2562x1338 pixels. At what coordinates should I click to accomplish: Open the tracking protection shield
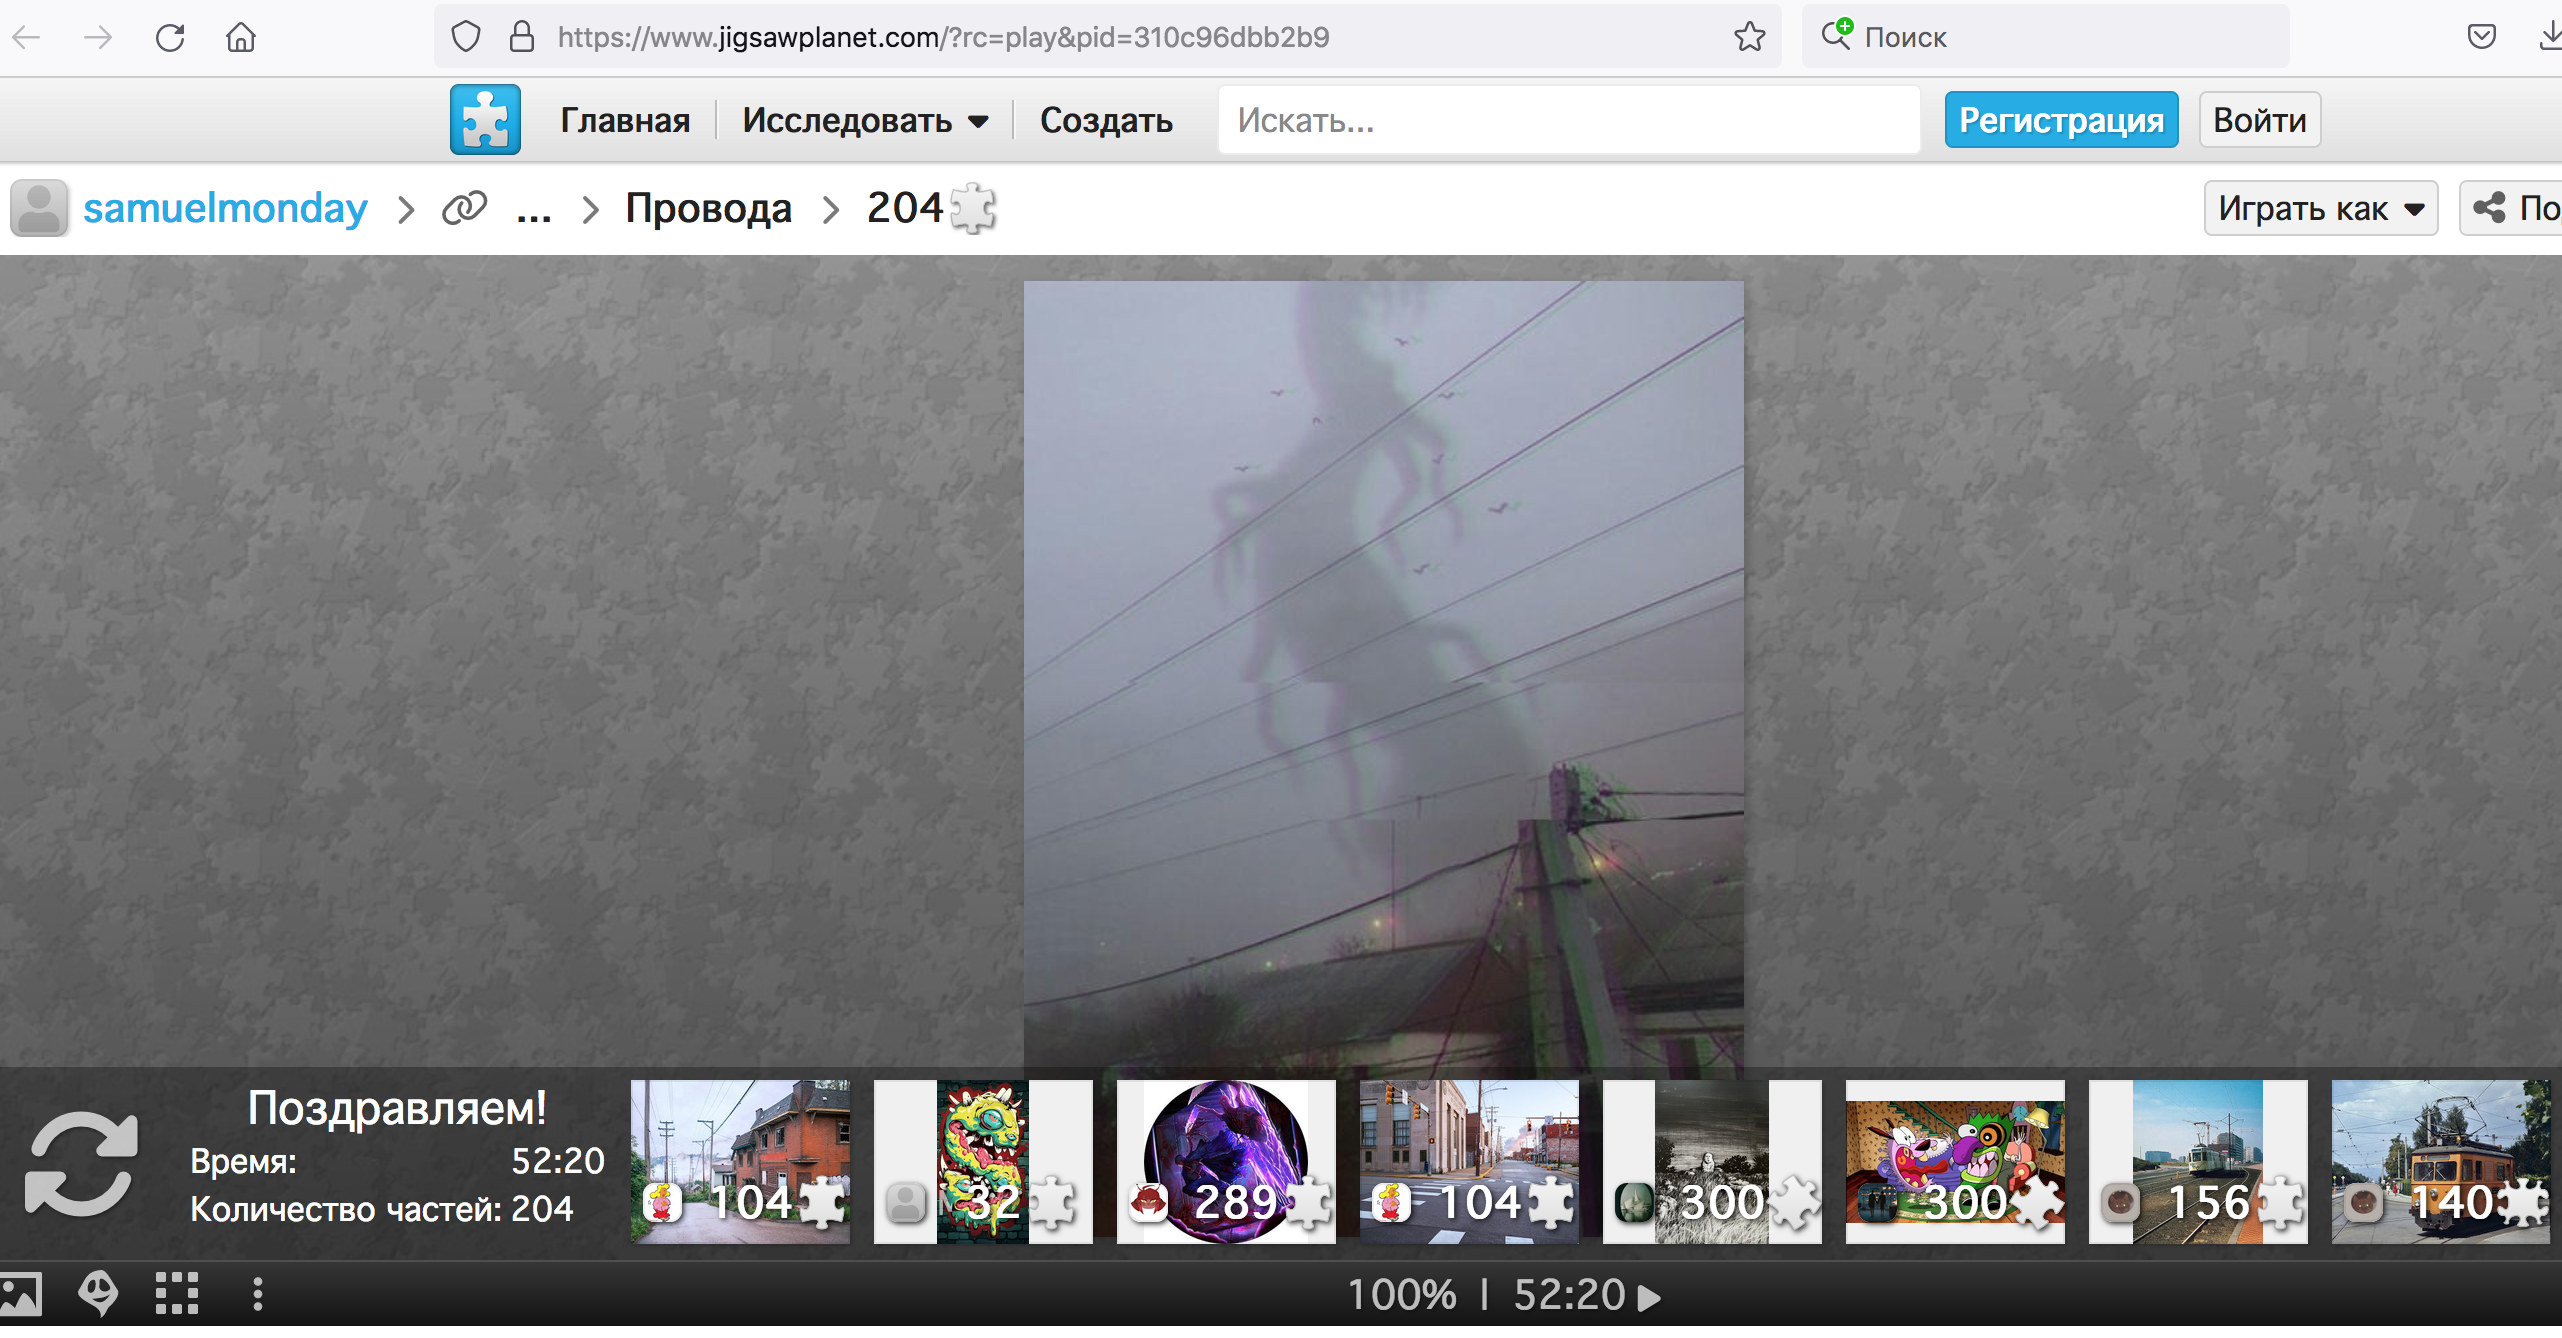tap(466, 38)
